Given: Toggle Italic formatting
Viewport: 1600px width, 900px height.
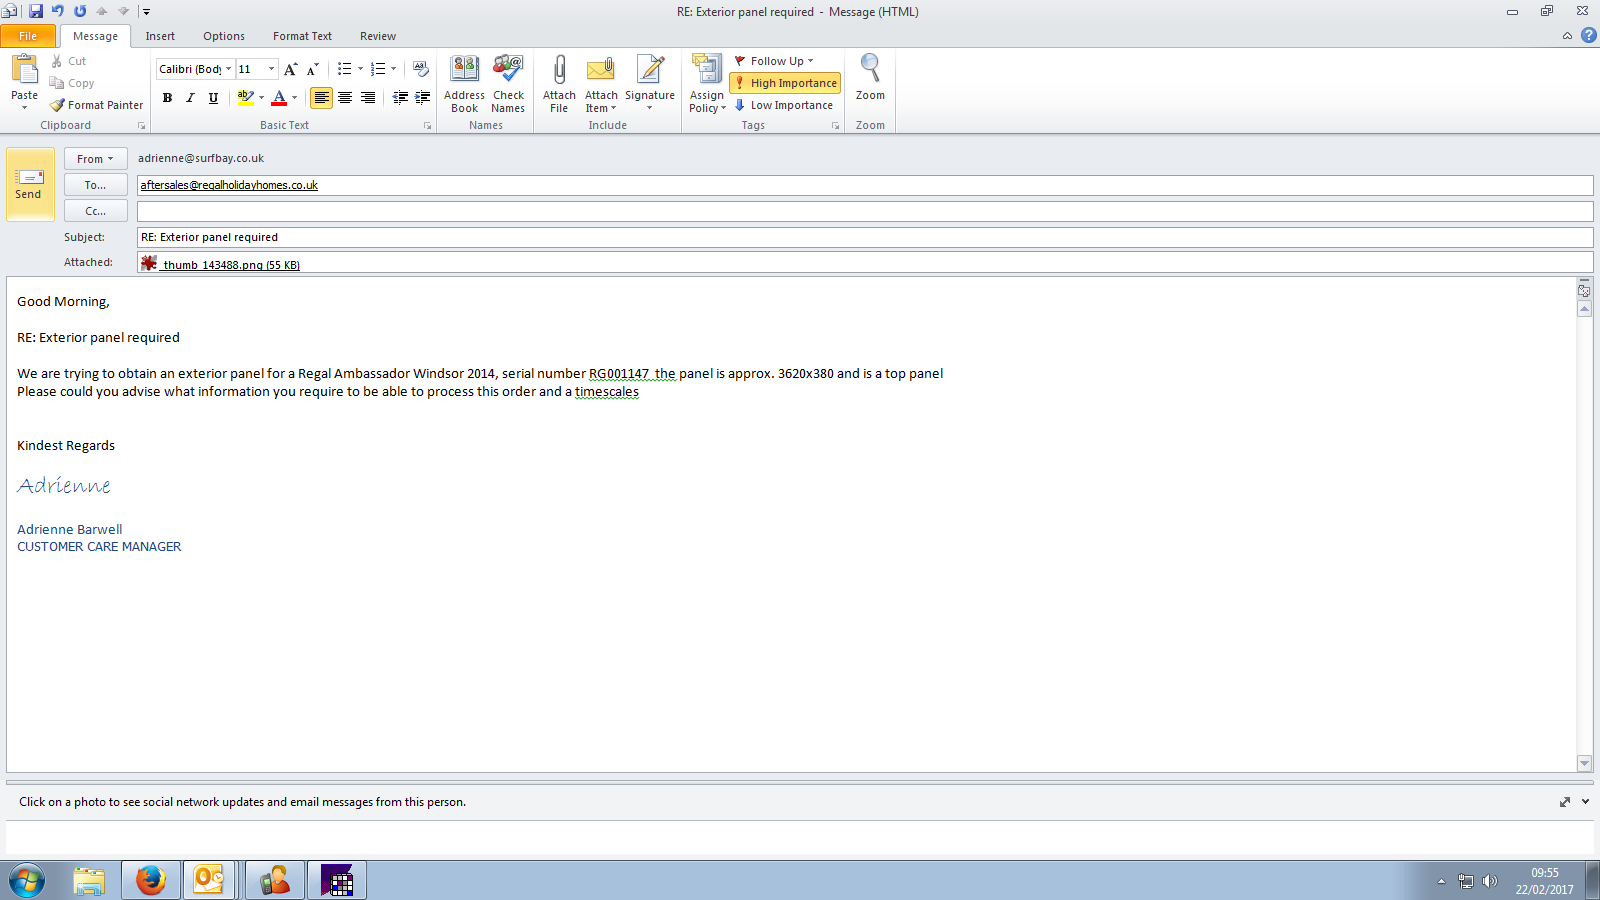Looking at the screenshot, I should click(190, 98).
